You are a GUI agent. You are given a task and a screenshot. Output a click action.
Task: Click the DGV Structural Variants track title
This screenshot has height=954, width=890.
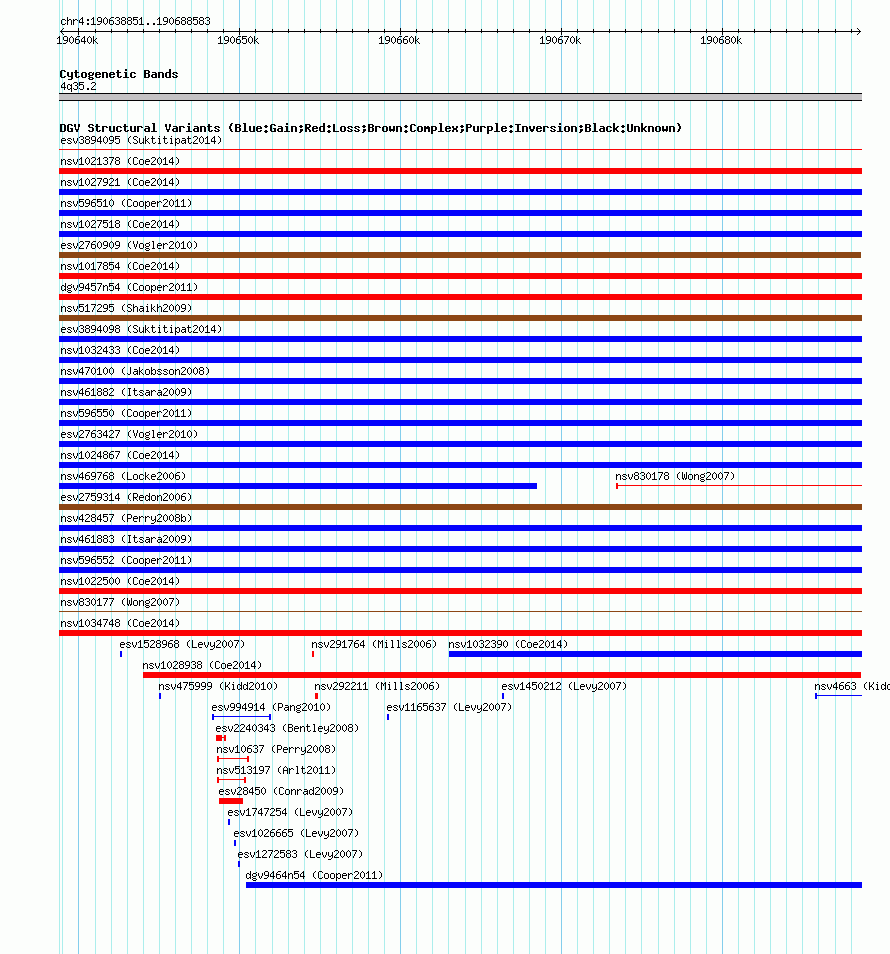click(x=370, y=128)
